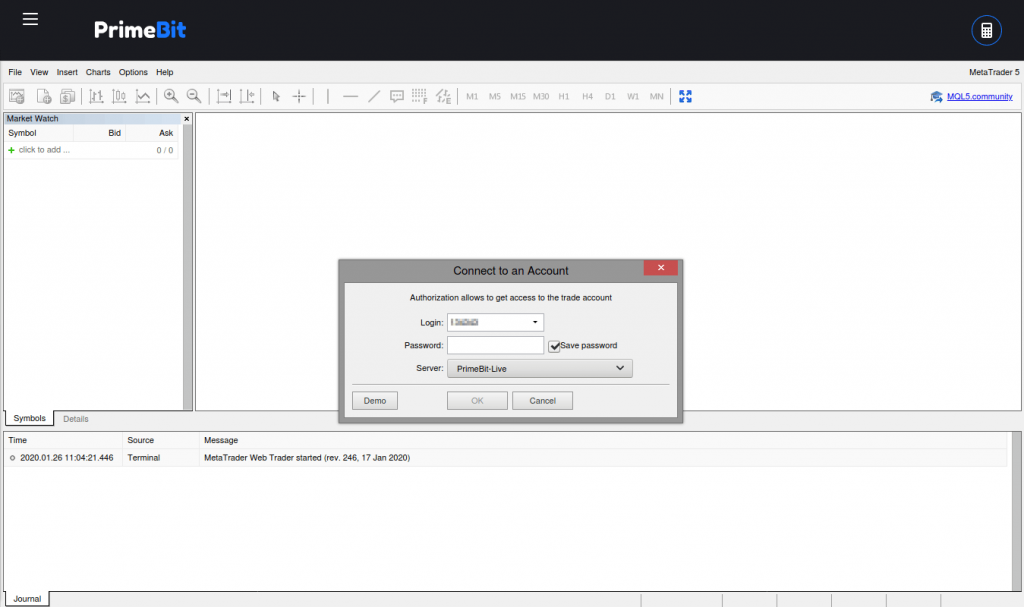Select the vertical line tool
1024x607 pixels.
tap(327, 97)
